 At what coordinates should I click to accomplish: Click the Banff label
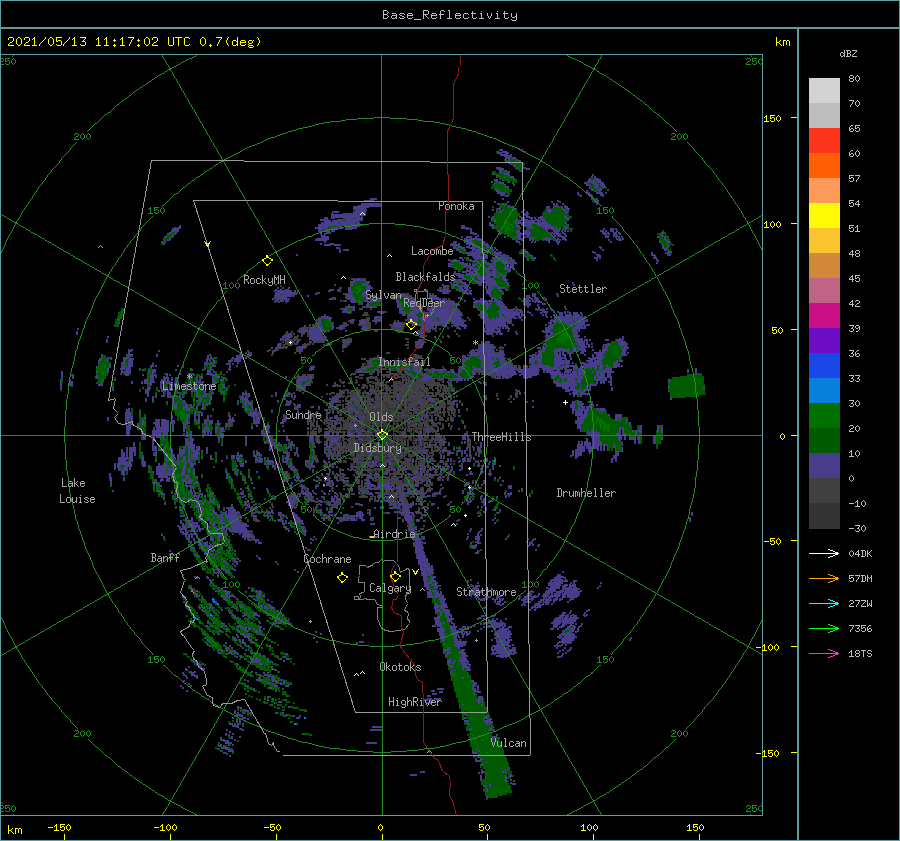click(165, 557)
